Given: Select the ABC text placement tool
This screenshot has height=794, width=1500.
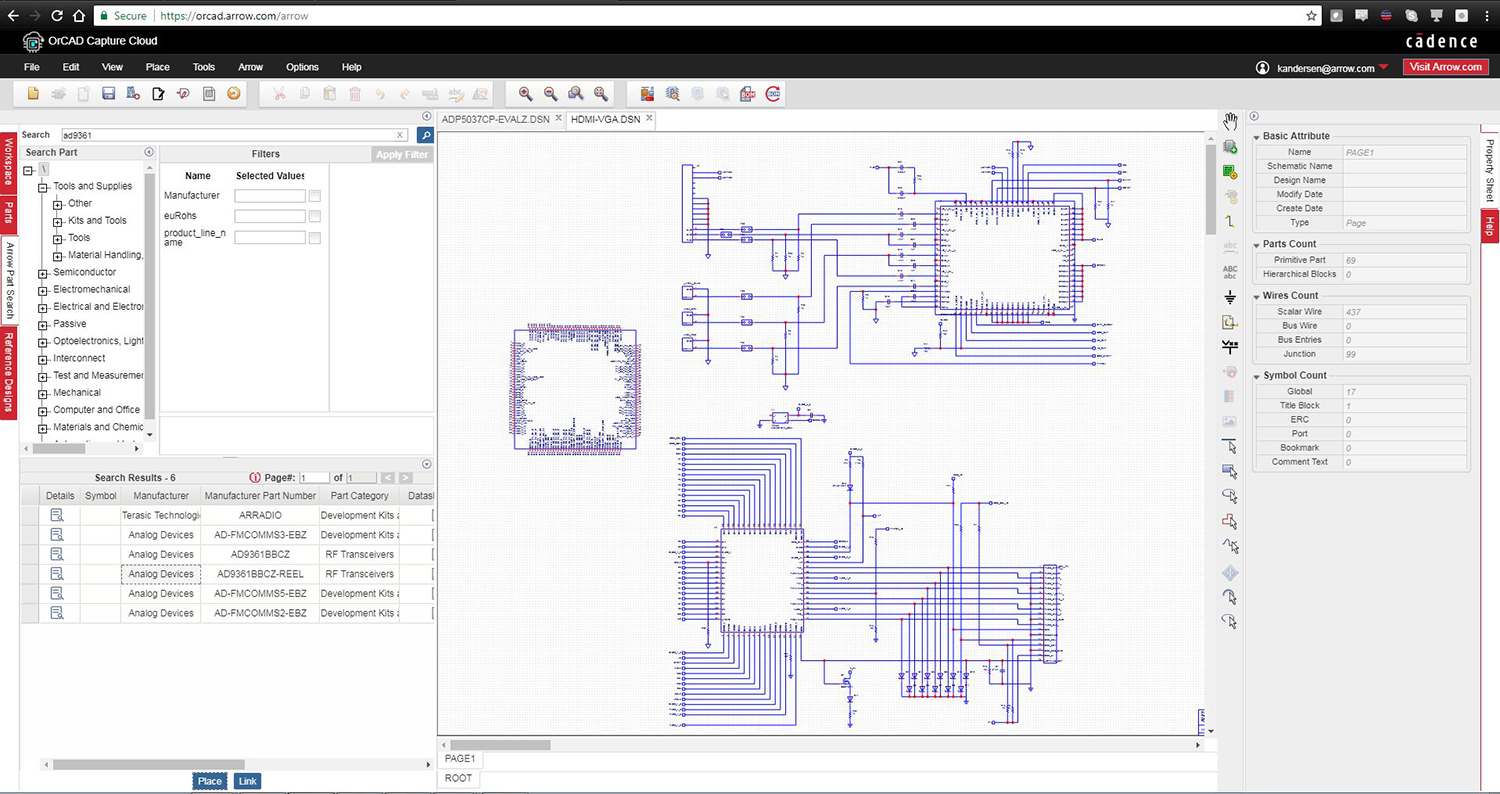Looking at the screenshot, I should click(x=1230, y=271).
